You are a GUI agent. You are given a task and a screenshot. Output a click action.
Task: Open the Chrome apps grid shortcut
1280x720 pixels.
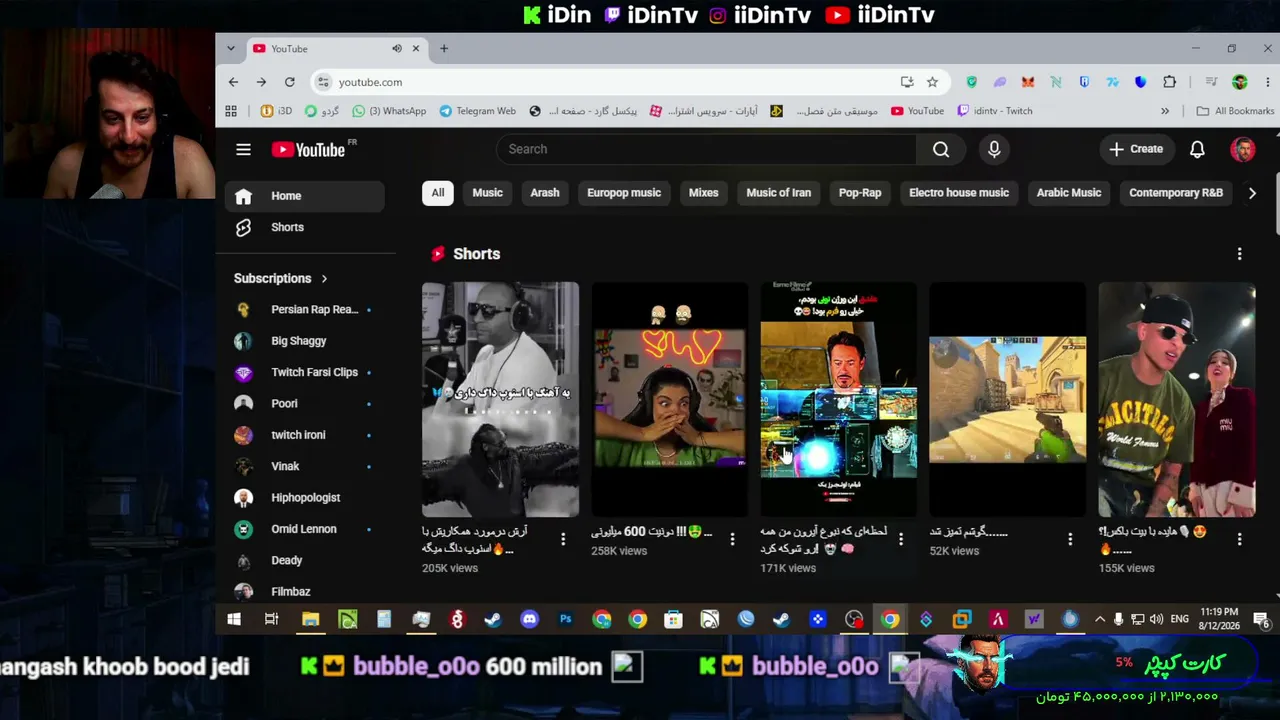[231, 111]
